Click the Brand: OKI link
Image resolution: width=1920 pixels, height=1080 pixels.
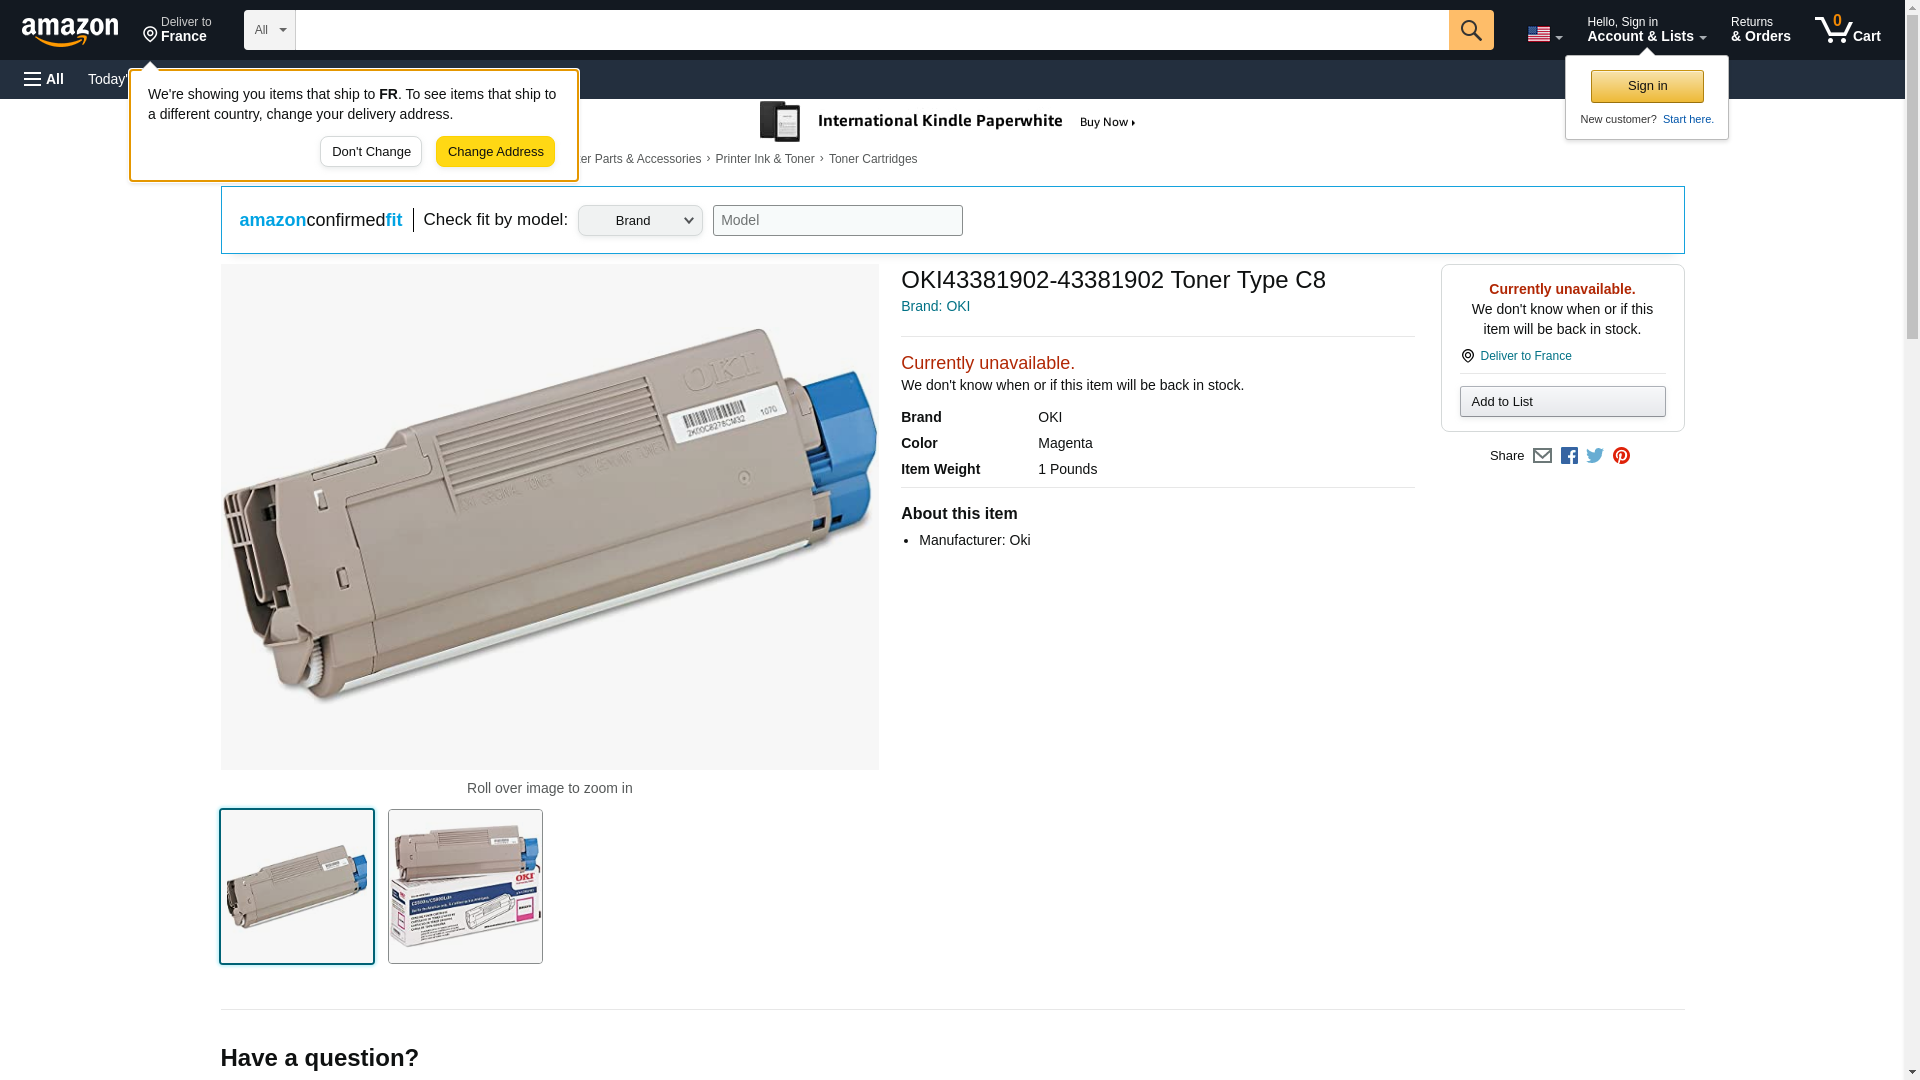[935, 306]
